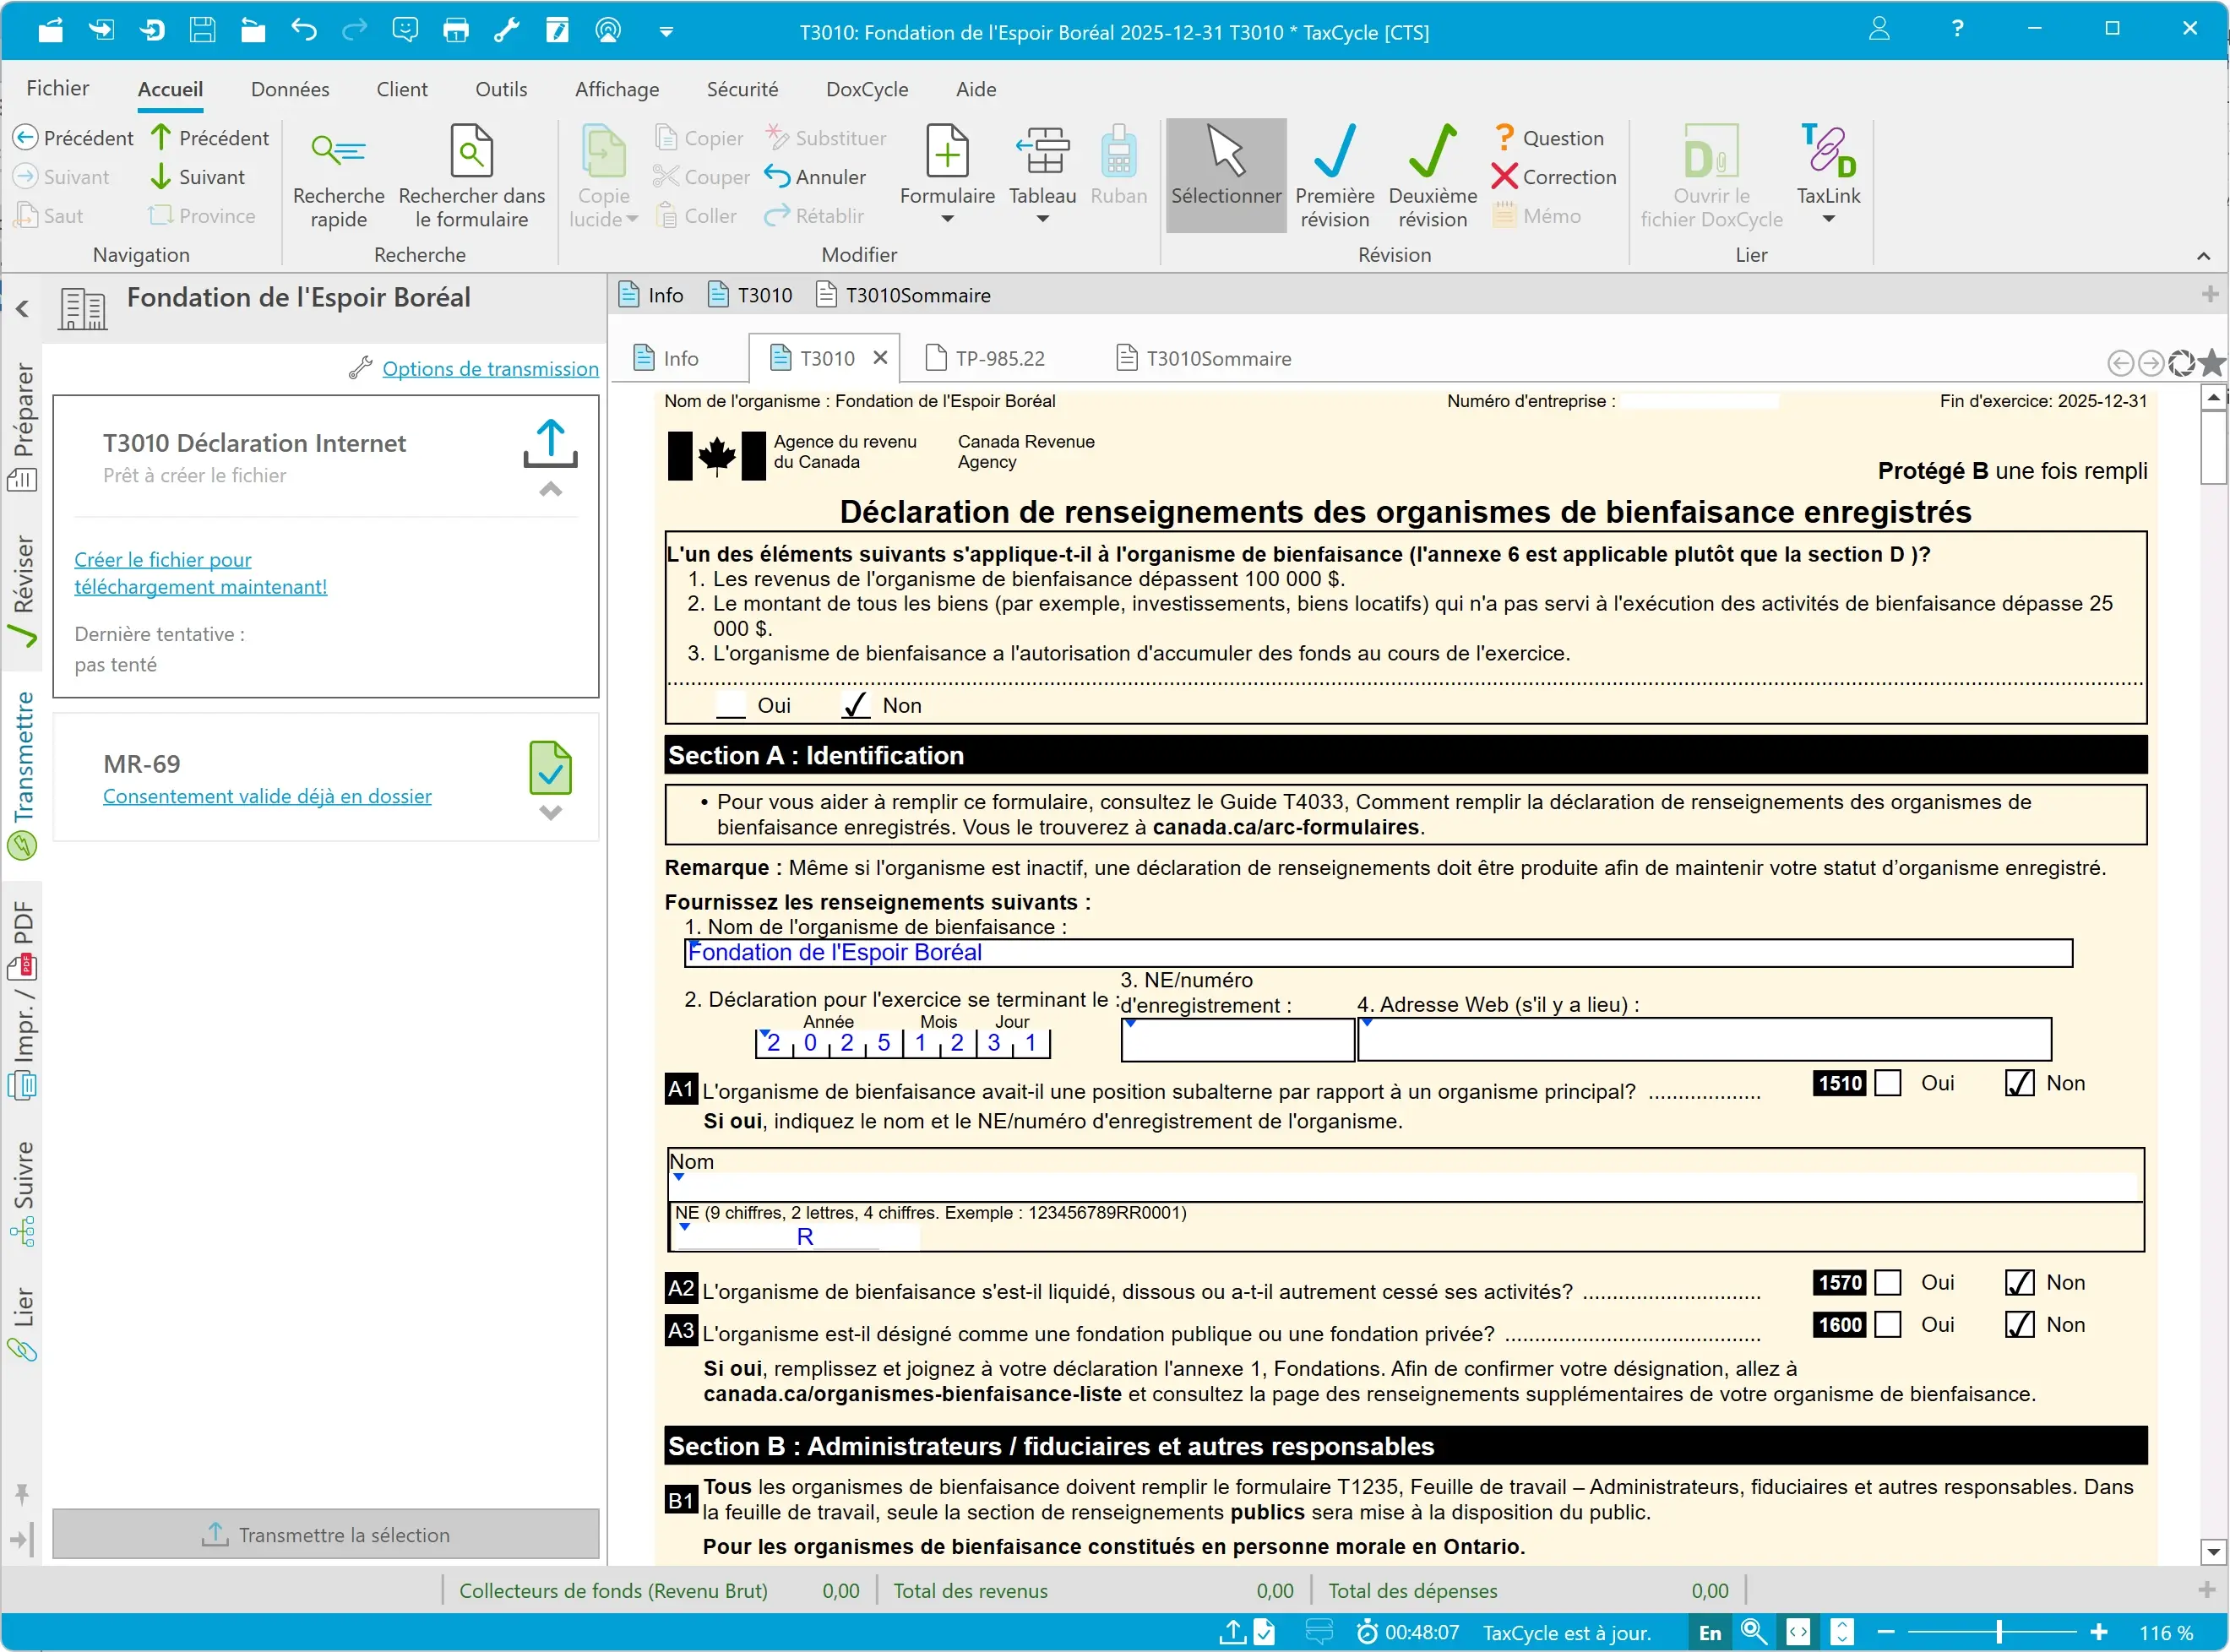
Task: Check Oui checkbox for line 1600
Action: 1887,1325
